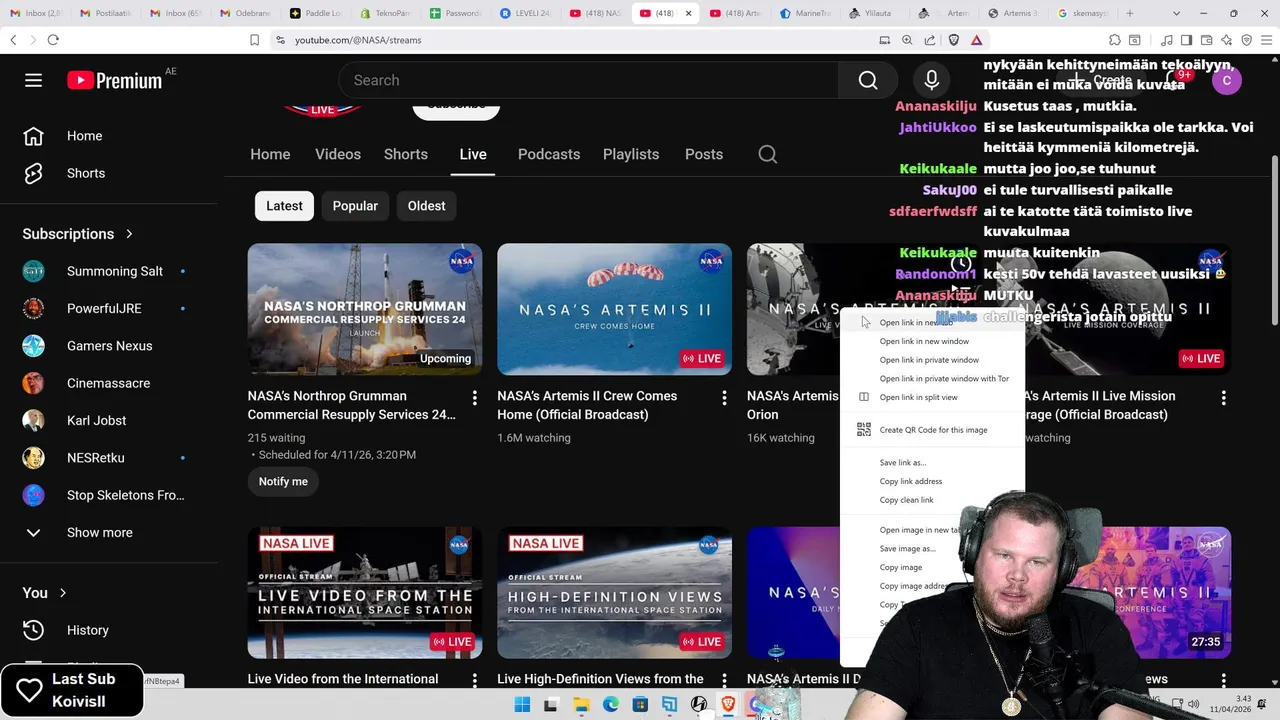Open options menu for Artemis II Live Mission video
The image size is (1280, 720).
pyautogui.click(x=1223, y=398)
